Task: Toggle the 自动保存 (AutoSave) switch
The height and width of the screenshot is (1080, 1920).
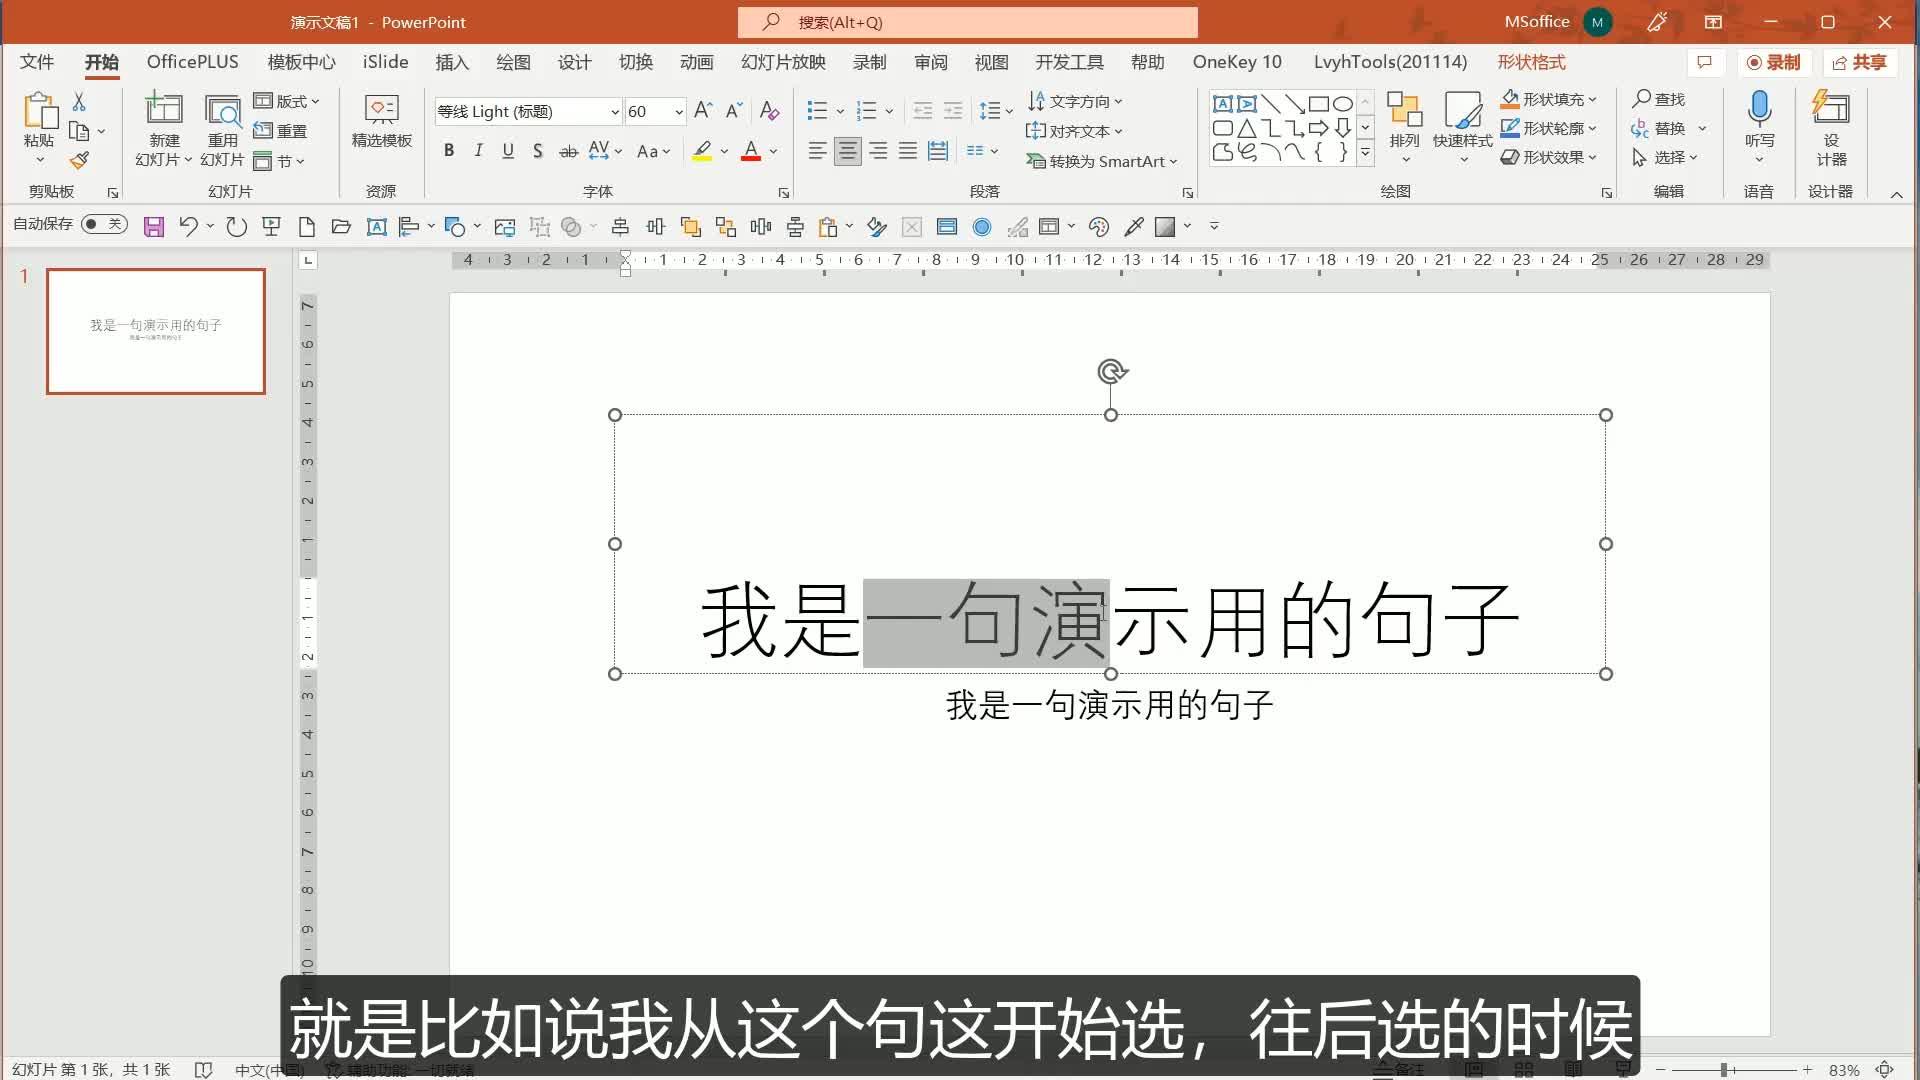Action: coord(104,224)
